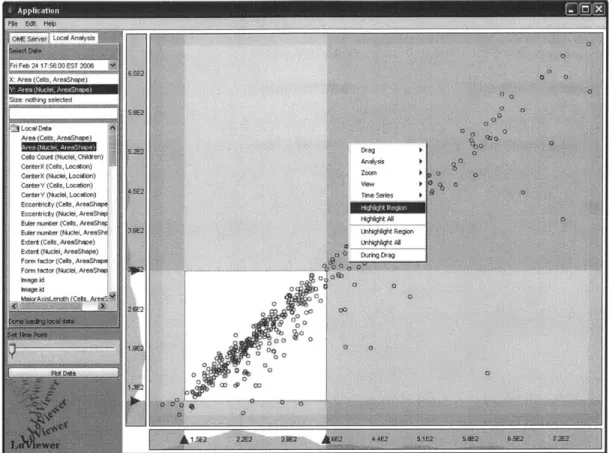Switch to the Local Analysis tab
Viewport: 612px width, 453px height.
[74, 38]
